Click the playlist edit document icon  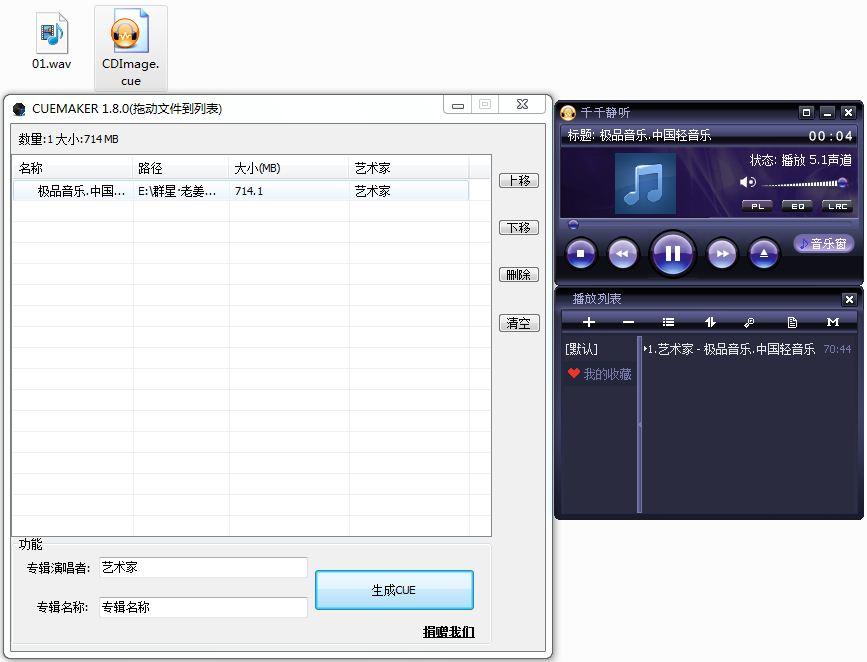tap(792, 322)
